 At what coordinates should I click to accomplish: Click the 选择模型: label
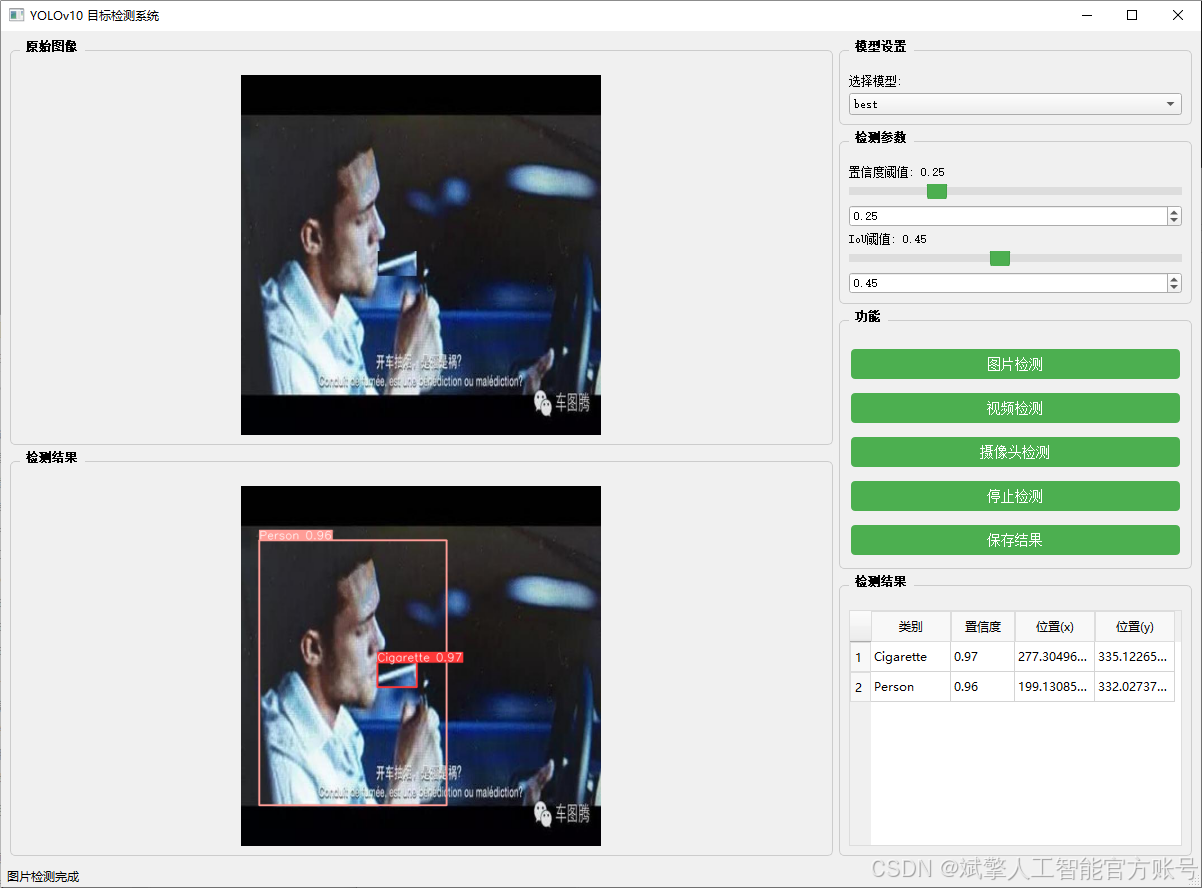pyautogui.click(x=875, y=81)
